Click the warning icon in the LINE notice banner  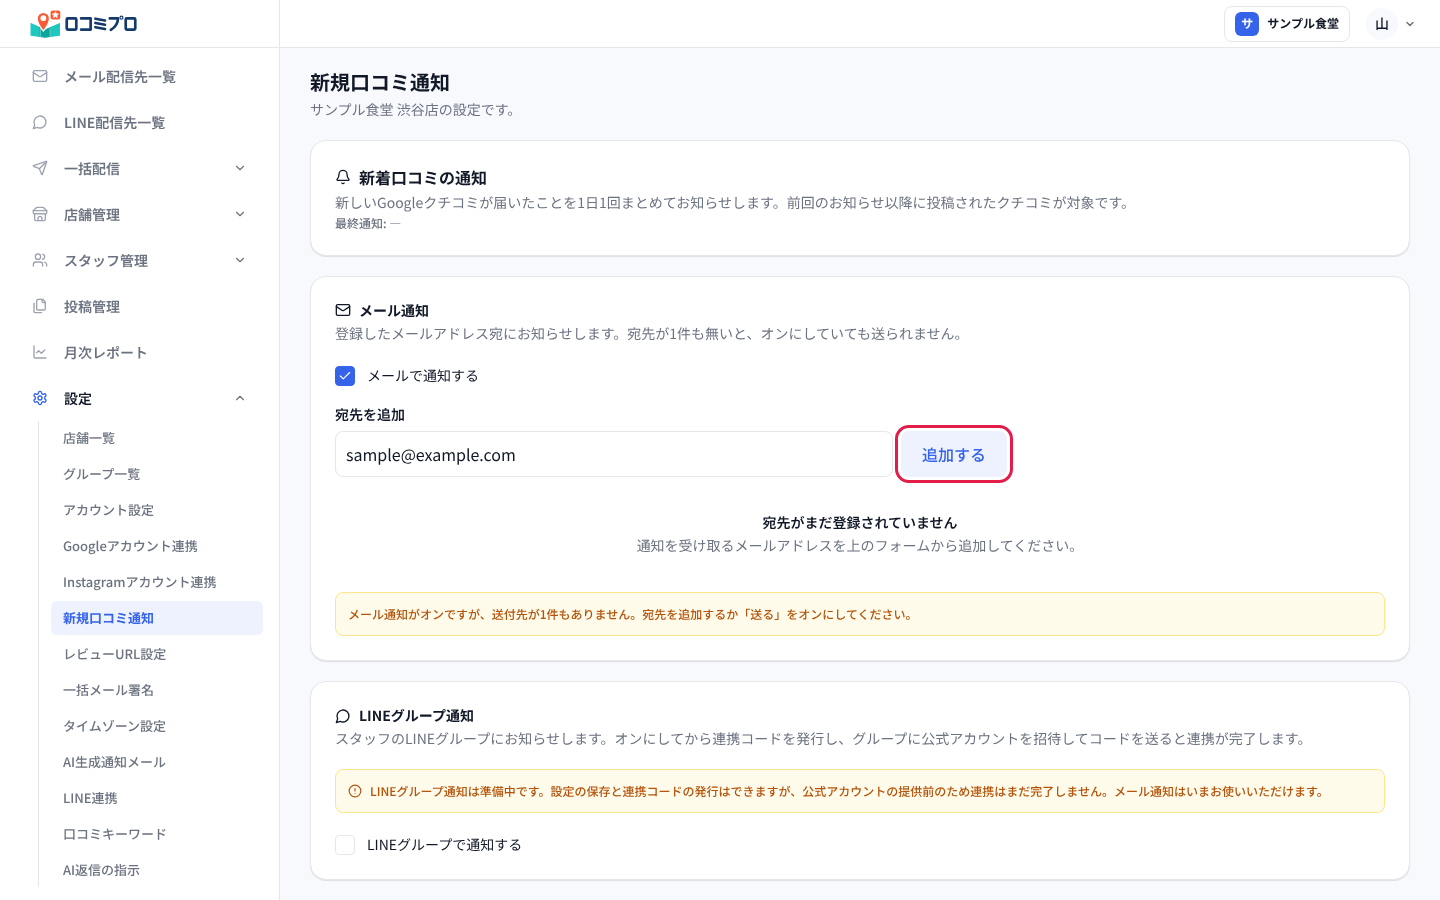(355, 791)
